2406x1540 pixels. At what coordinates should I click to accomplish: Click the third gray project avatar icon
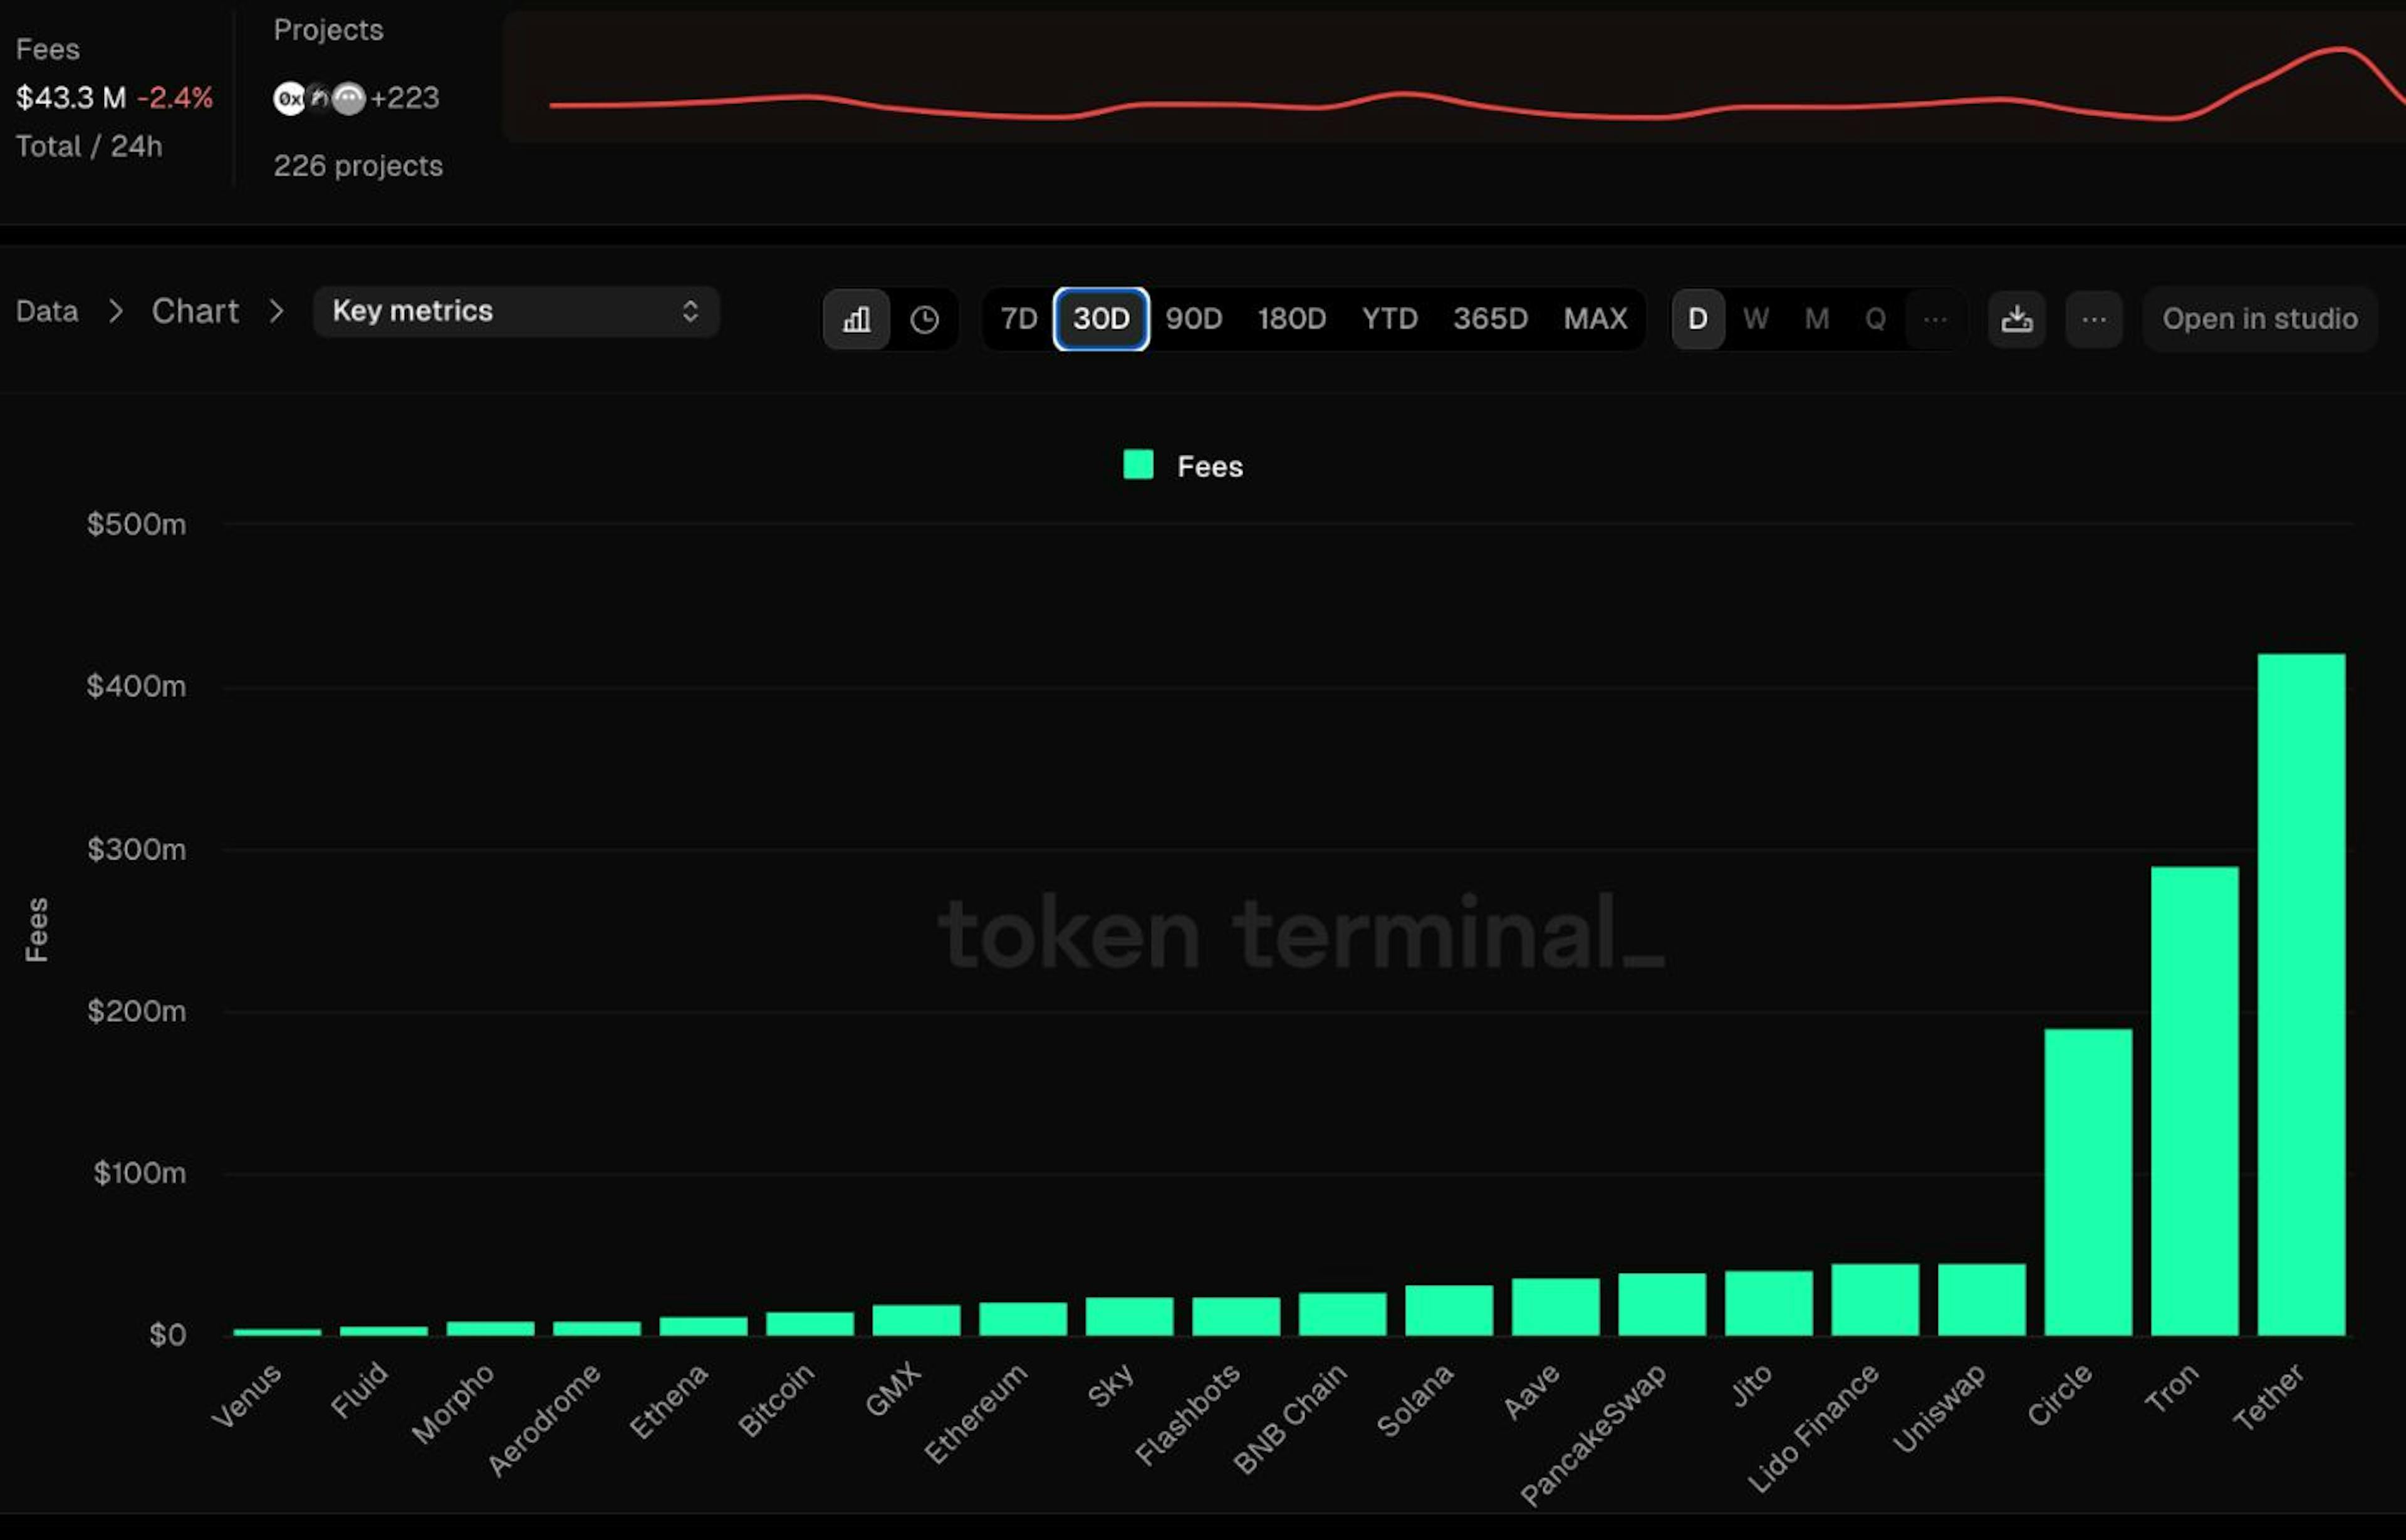[x=349, y=98]
